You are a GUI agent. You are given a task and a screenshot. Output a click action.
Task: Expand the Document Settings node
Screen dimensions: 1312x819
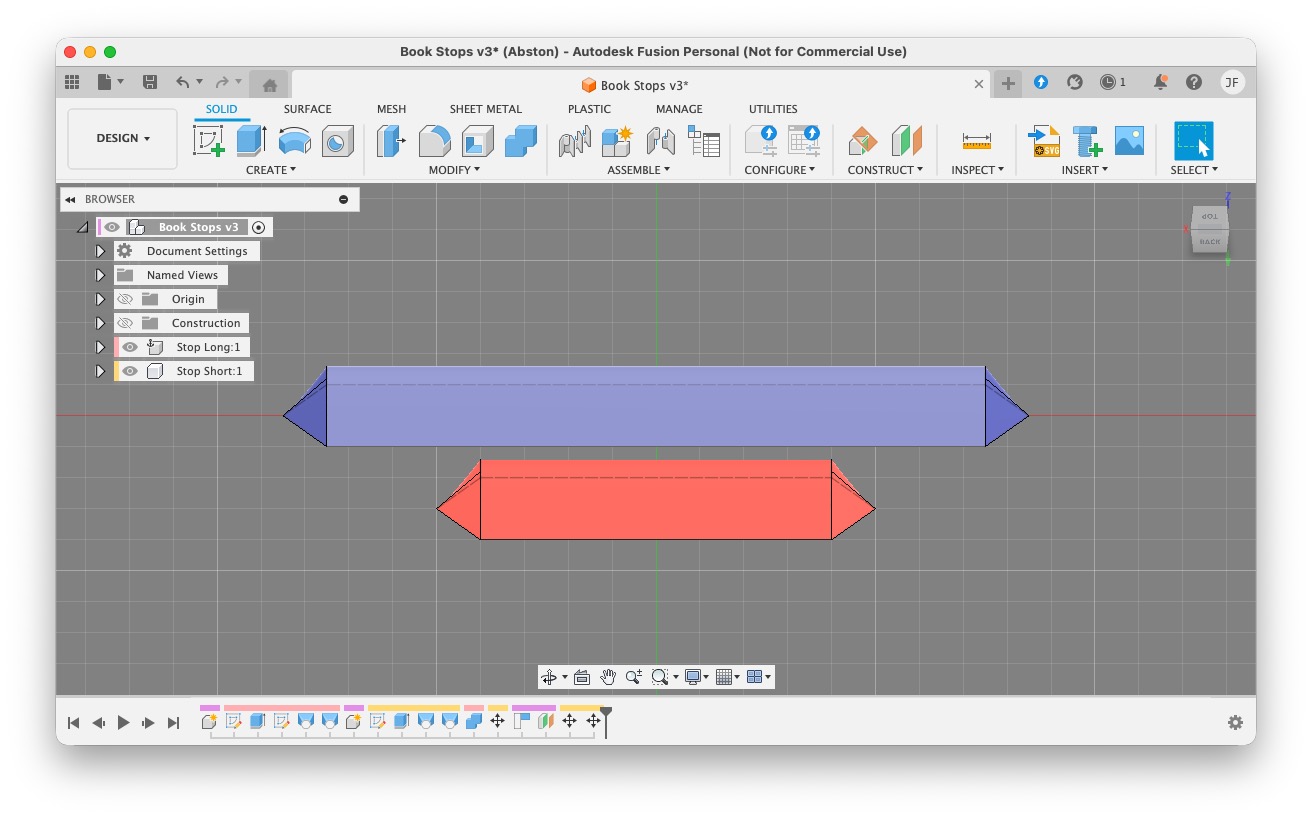point(100,251)
